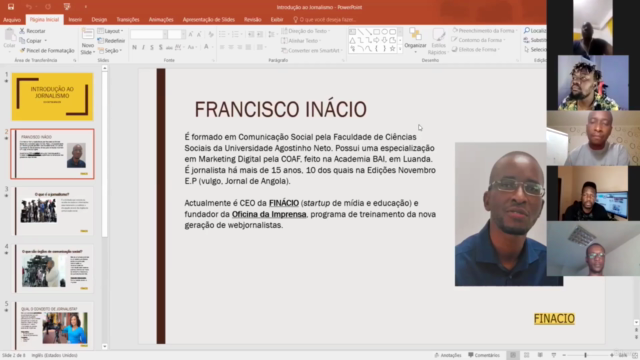
Task: Toggle italic formatting
Action: [x=143, y=47]
